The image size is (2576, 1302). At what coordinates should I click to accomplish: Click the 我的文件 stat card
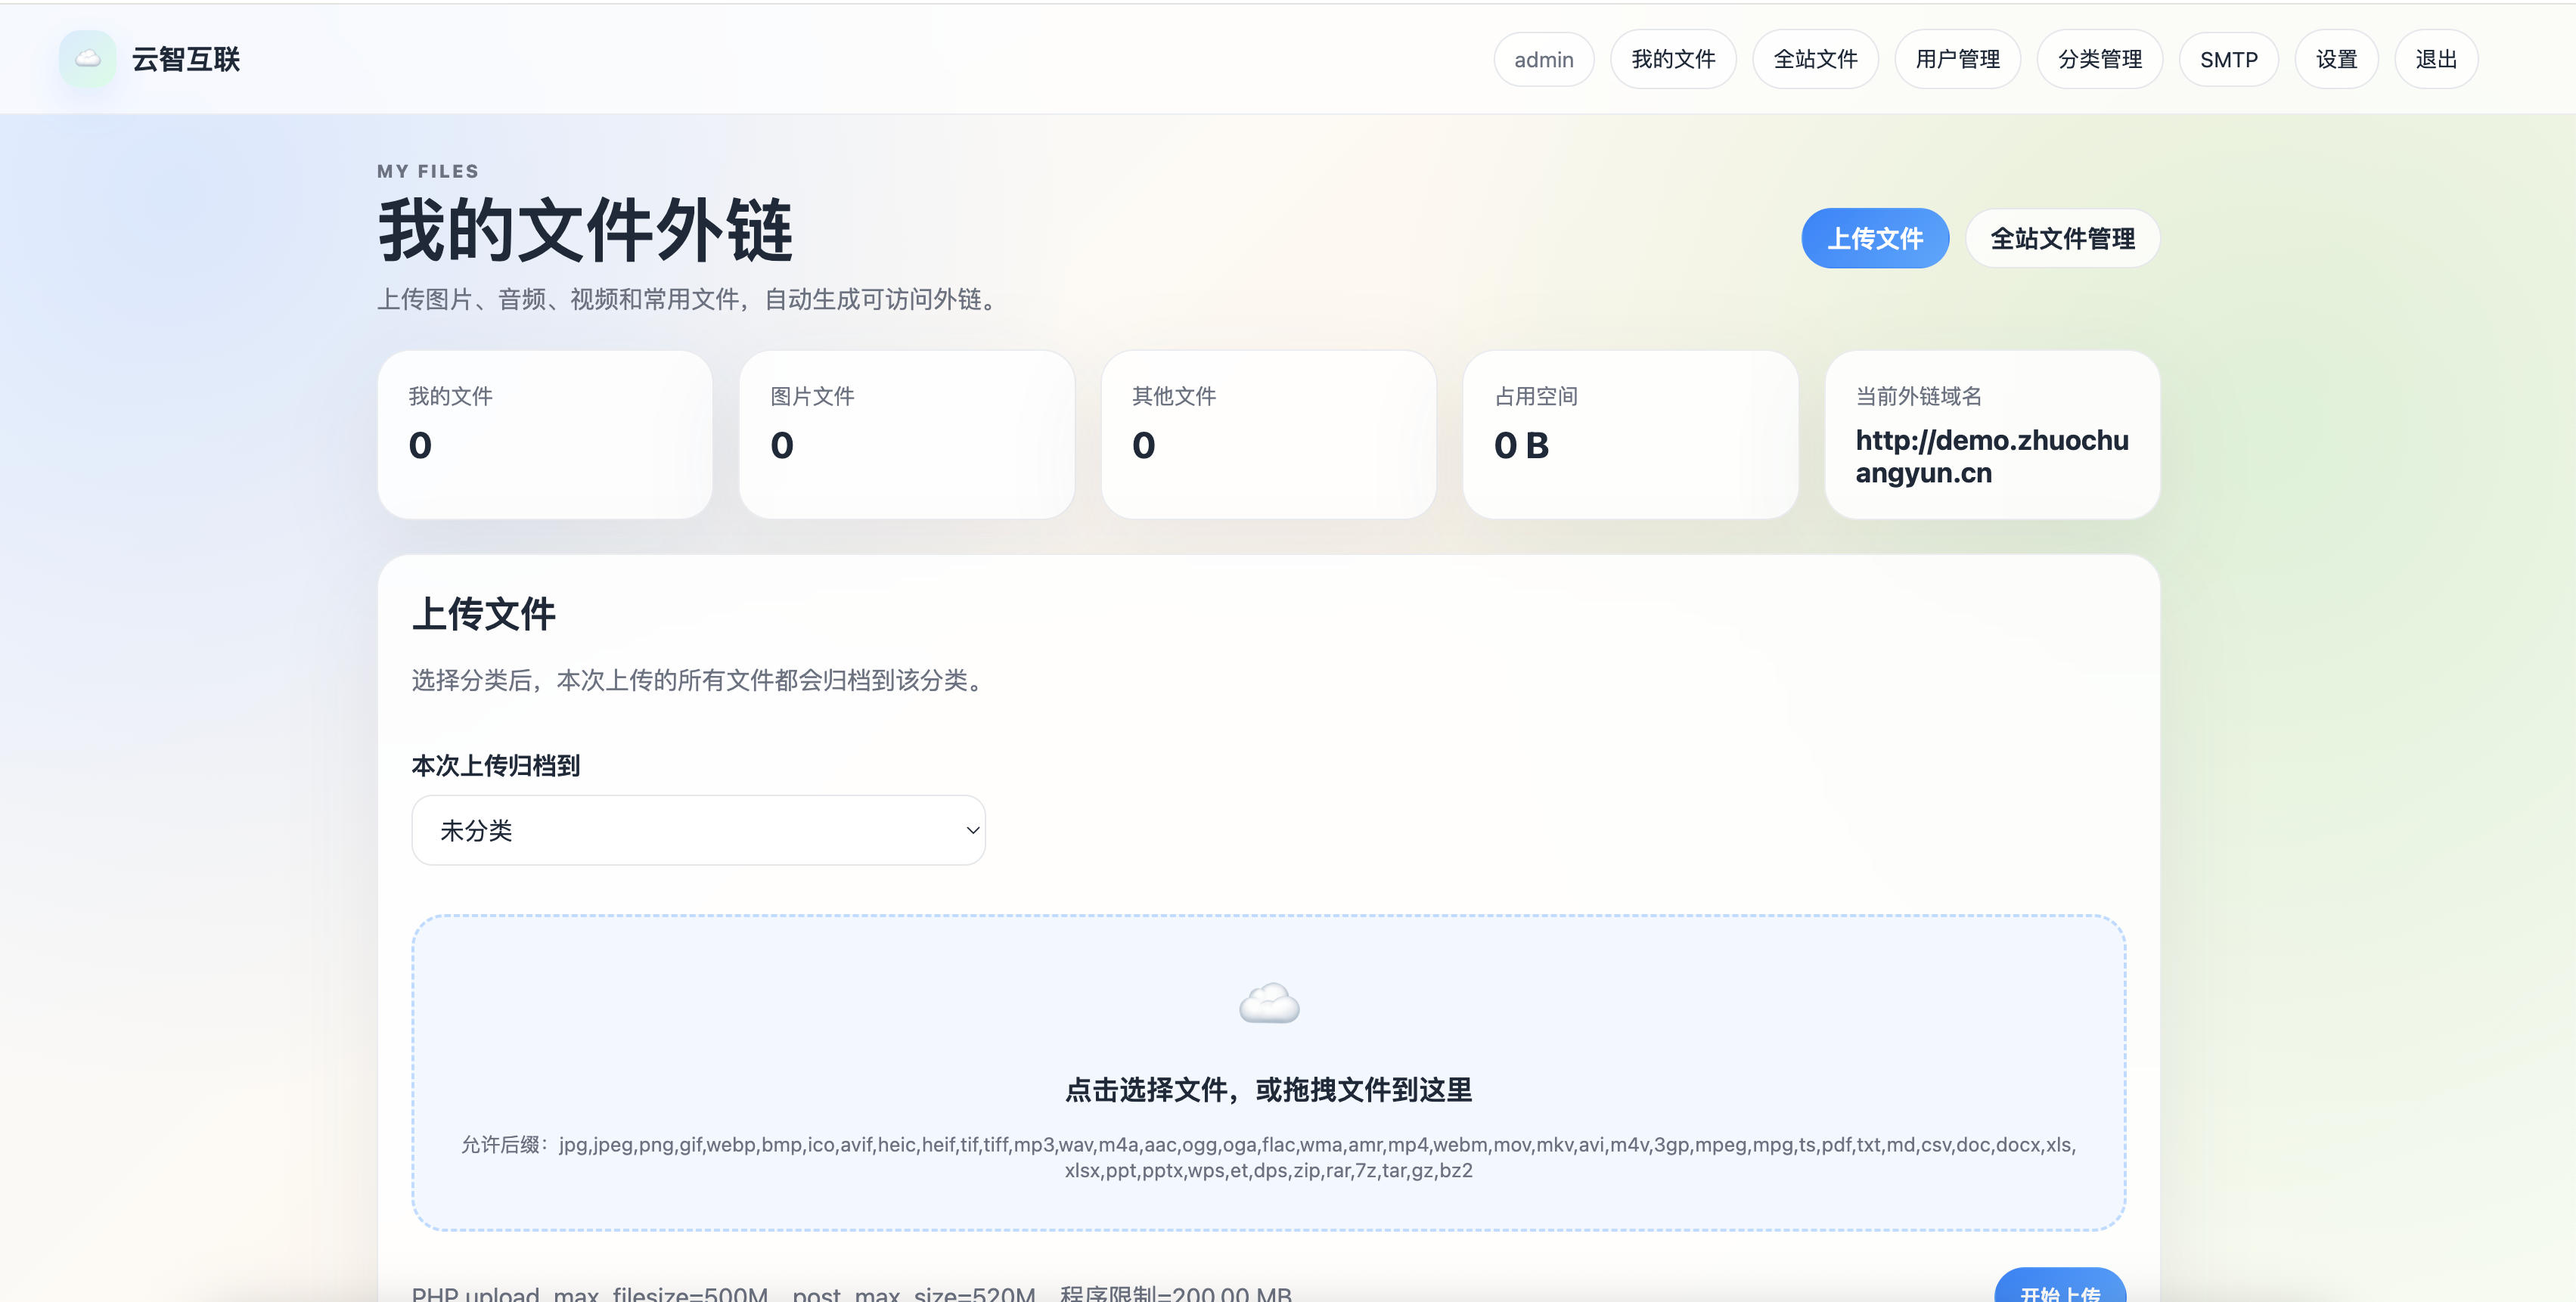(545, 434)
